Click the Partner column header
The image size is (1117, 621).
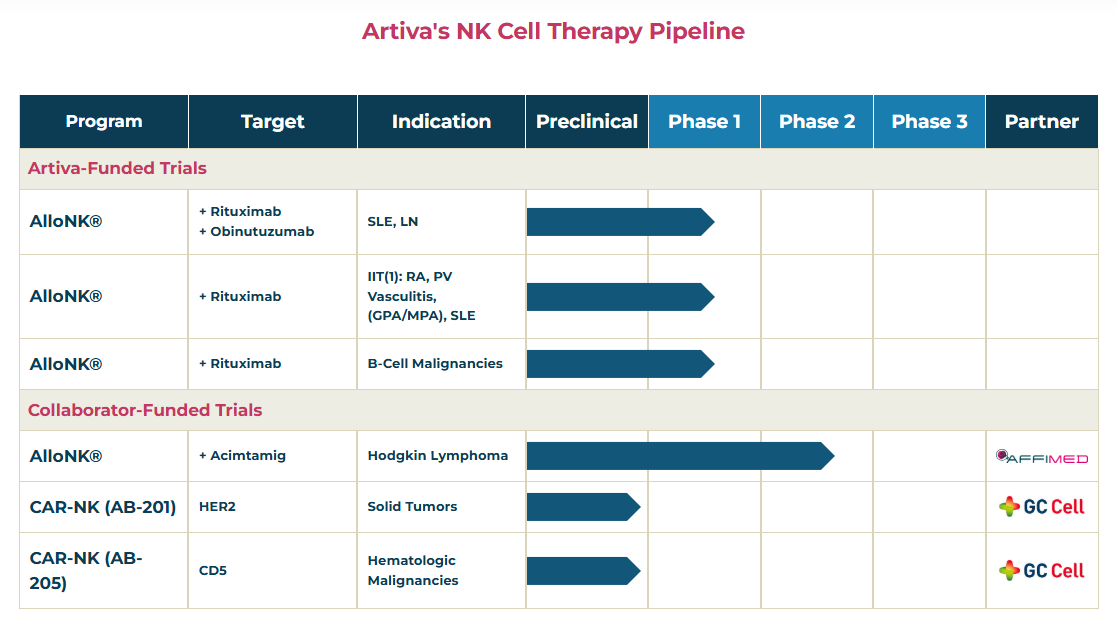tap(1041, 122)
